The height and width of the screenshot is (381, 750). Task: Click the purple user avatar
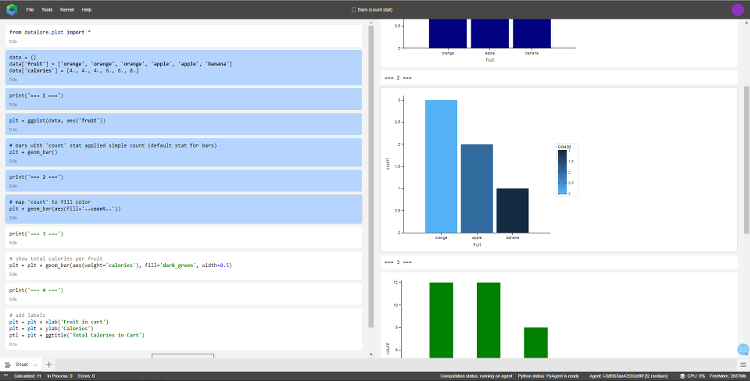(738, 10)
